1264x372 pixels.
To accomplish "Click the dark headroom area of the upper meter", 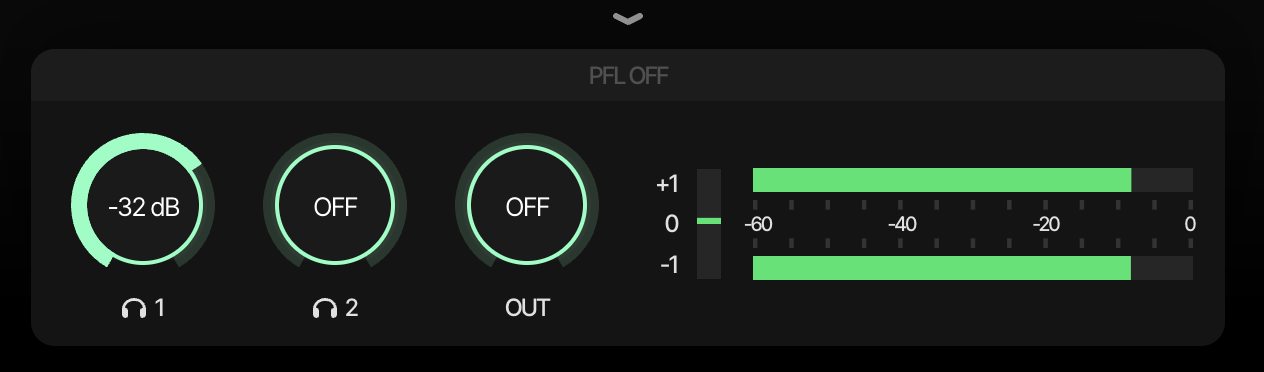I will tap(1162, 180).
